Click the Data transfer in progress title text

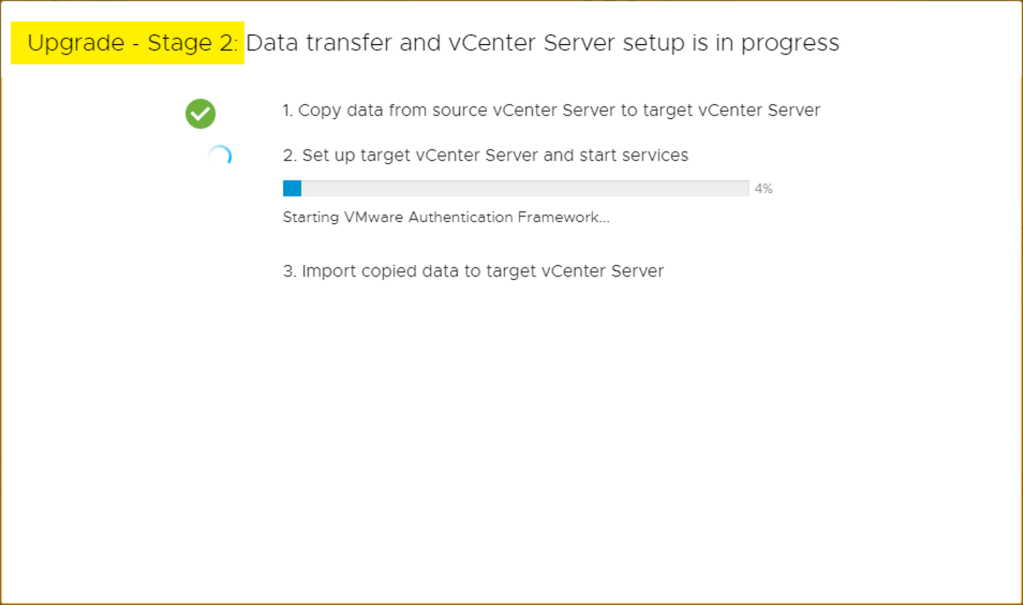pyautogui.click(x=542, y=44)
